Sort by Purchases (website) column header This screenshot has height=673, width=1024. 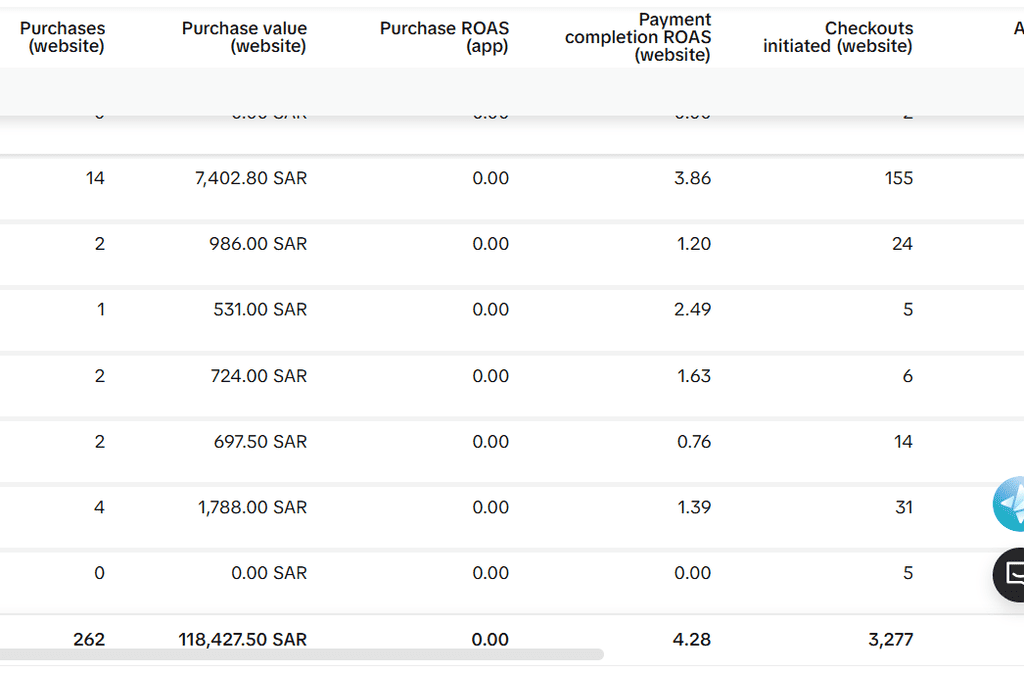pos(62,38)
